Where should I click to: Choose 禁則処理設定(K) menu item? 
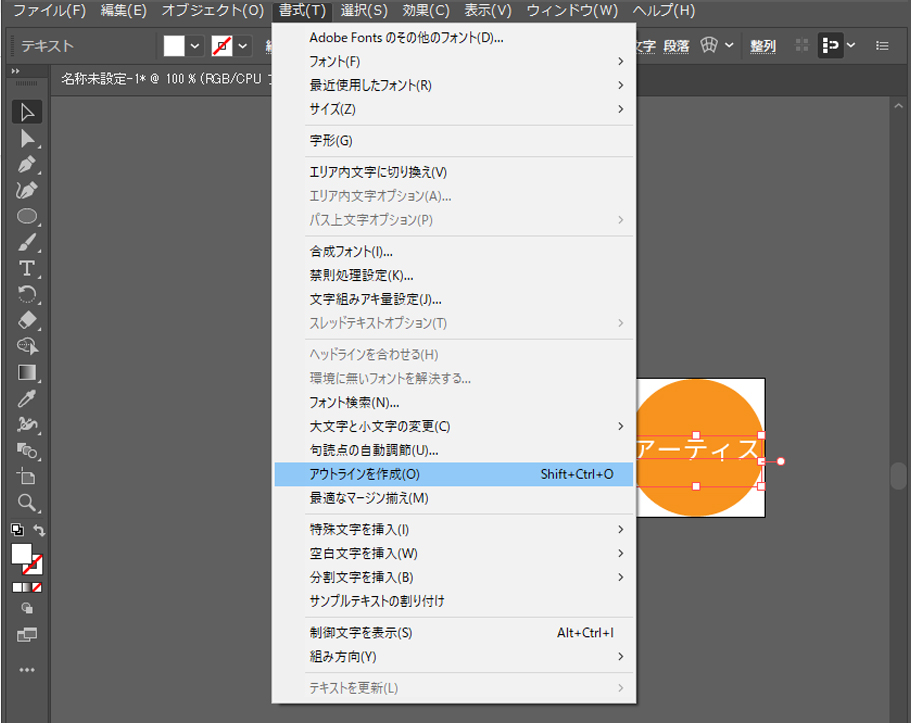point(453,275)
